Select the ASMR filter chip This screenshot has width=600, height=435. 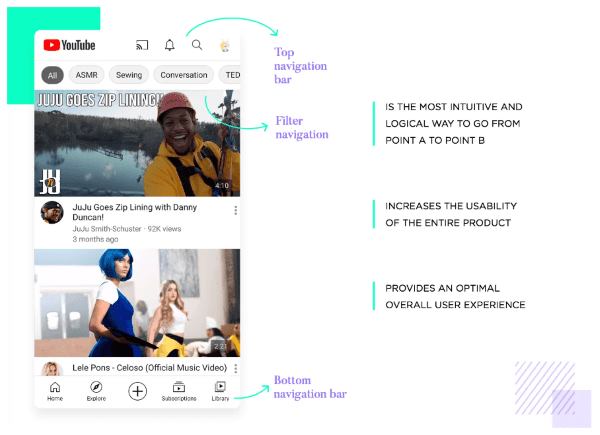[87, 75]
